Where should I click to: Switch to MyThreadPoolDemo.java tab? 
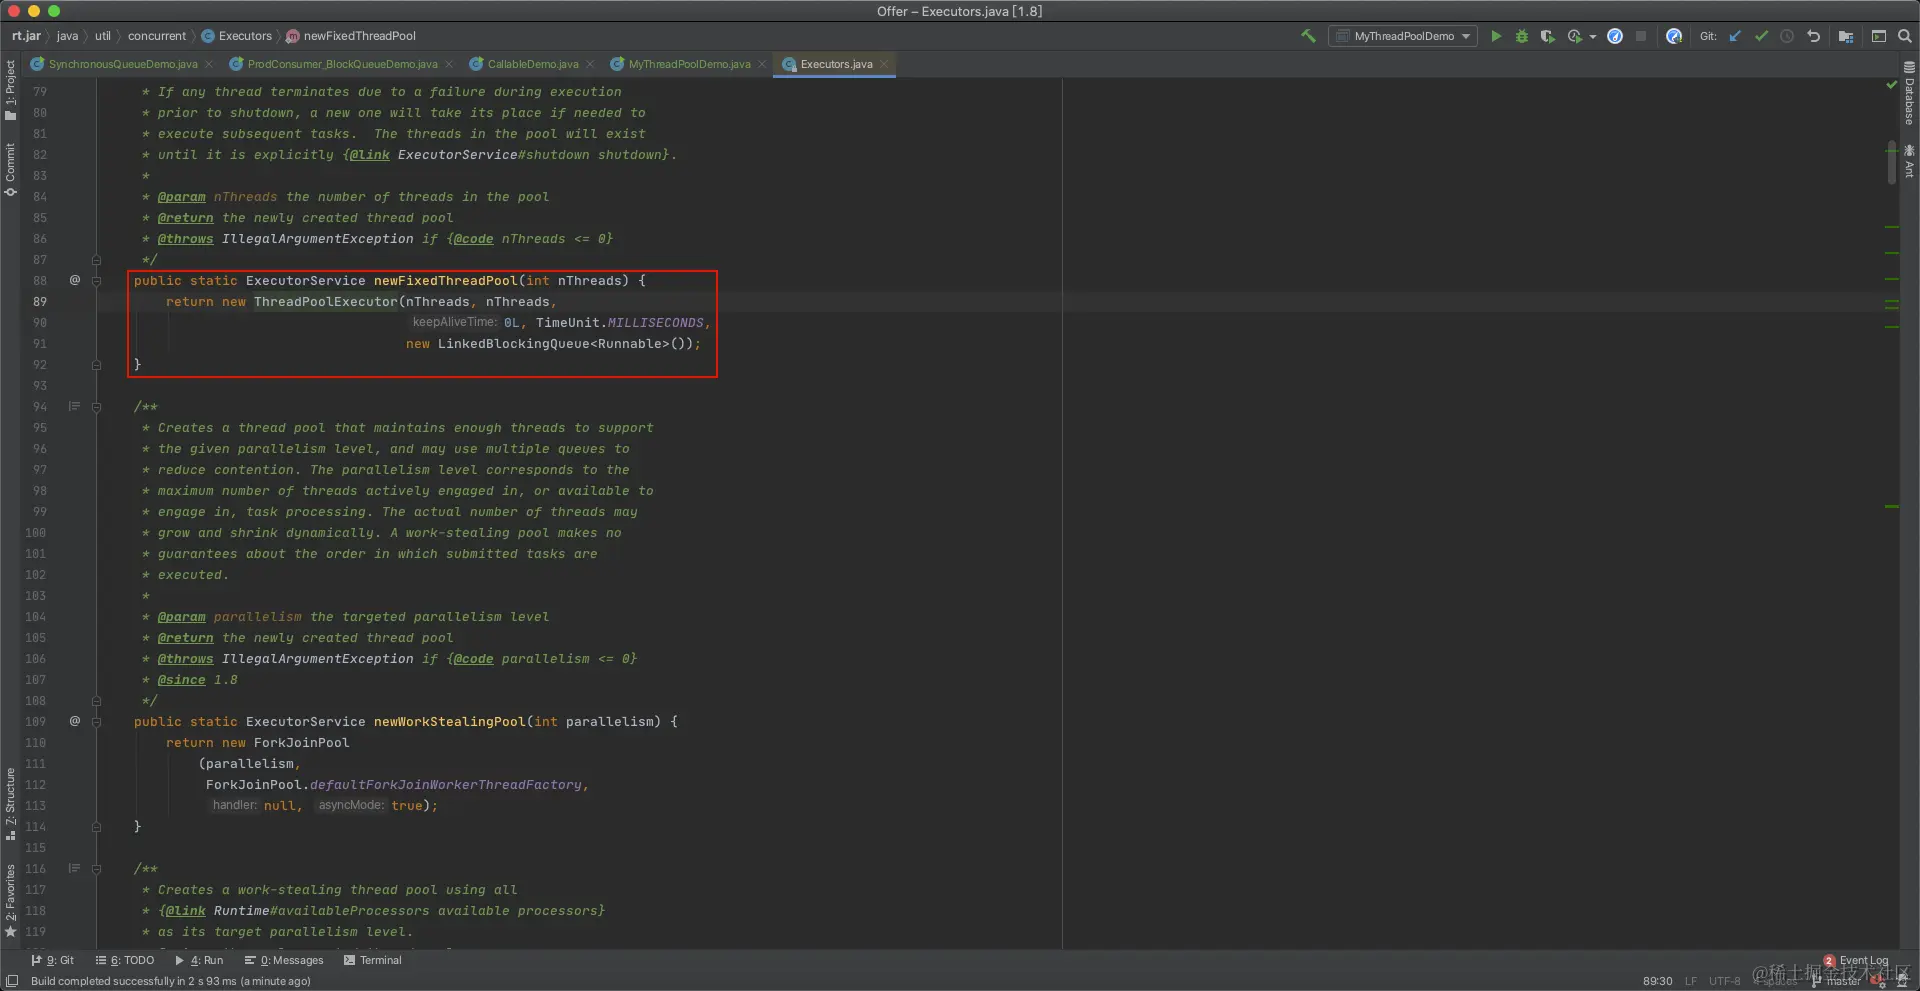[x=689, y=64]
